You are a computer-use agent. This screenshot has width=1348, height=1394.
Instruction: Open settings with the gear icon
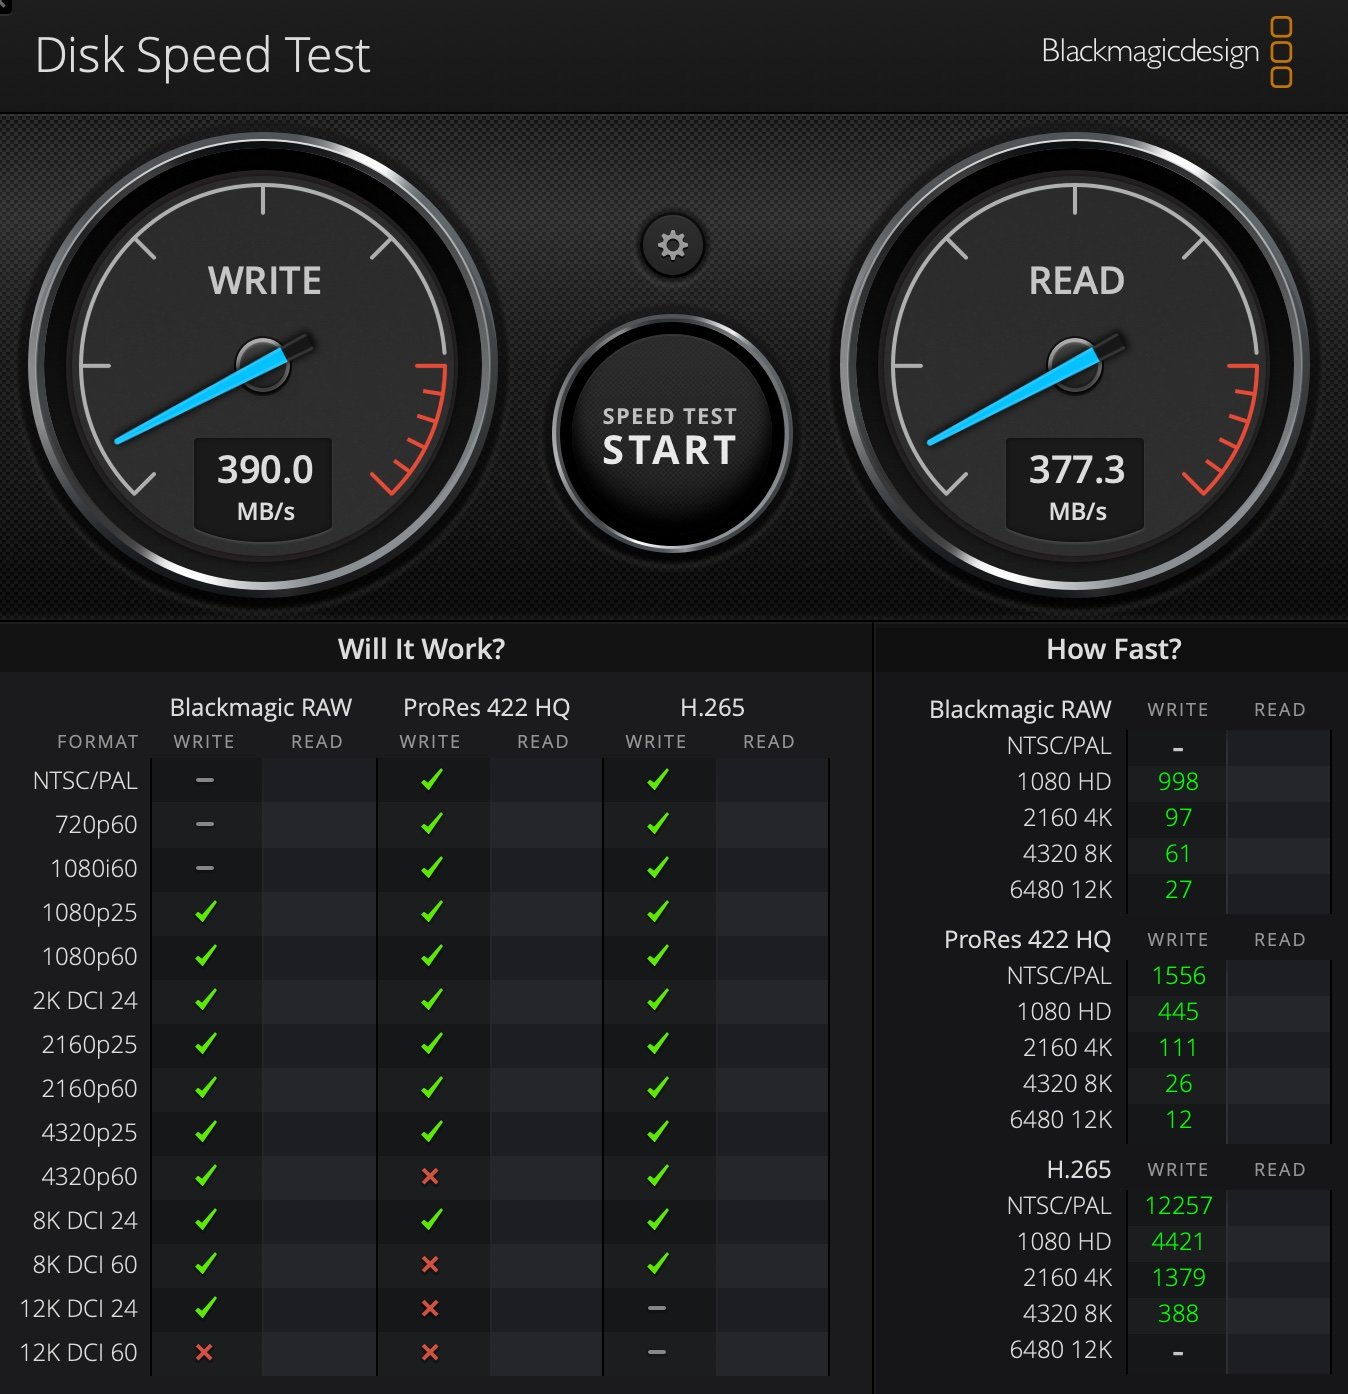point(672,245)
